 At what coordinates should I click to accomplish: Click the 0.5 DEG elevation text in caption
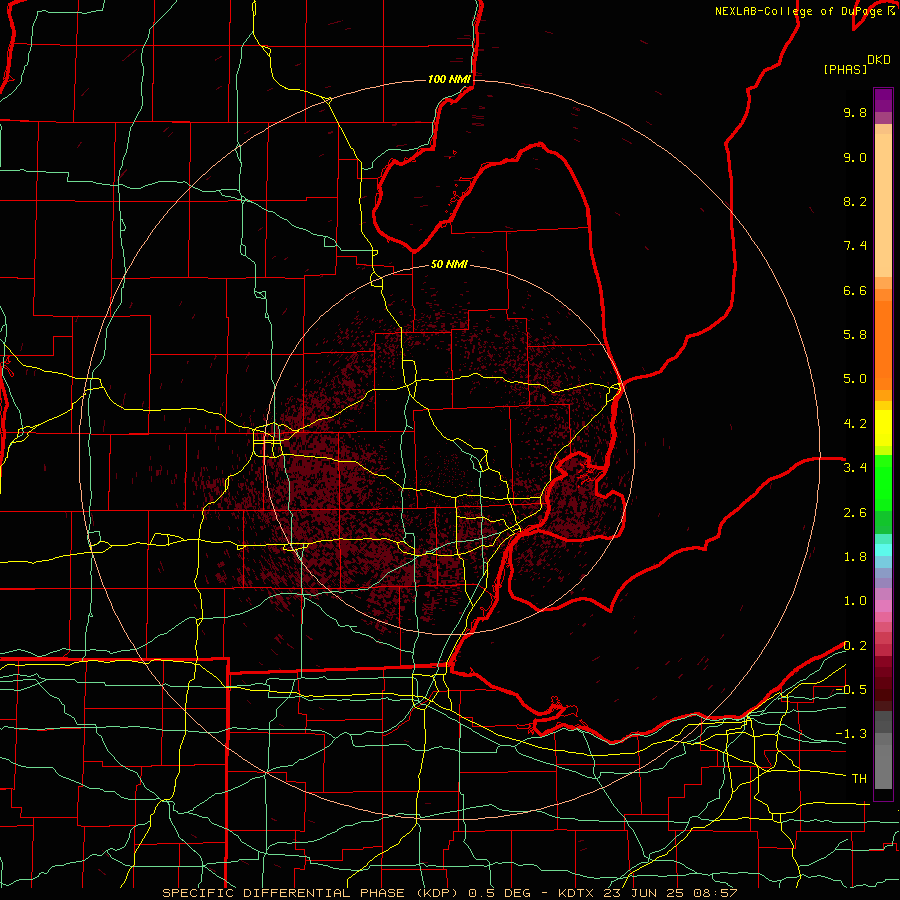pyautogui.click(x=500, y=893)
